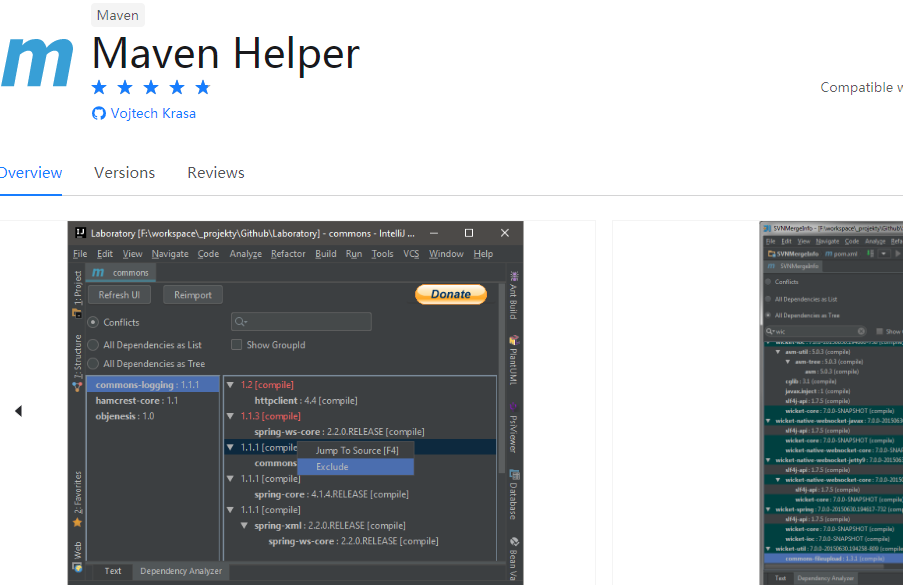903x585 pixels.
Task: Open the Refactor menu in IntelliJ screenshot
Action: coord(288,254)
